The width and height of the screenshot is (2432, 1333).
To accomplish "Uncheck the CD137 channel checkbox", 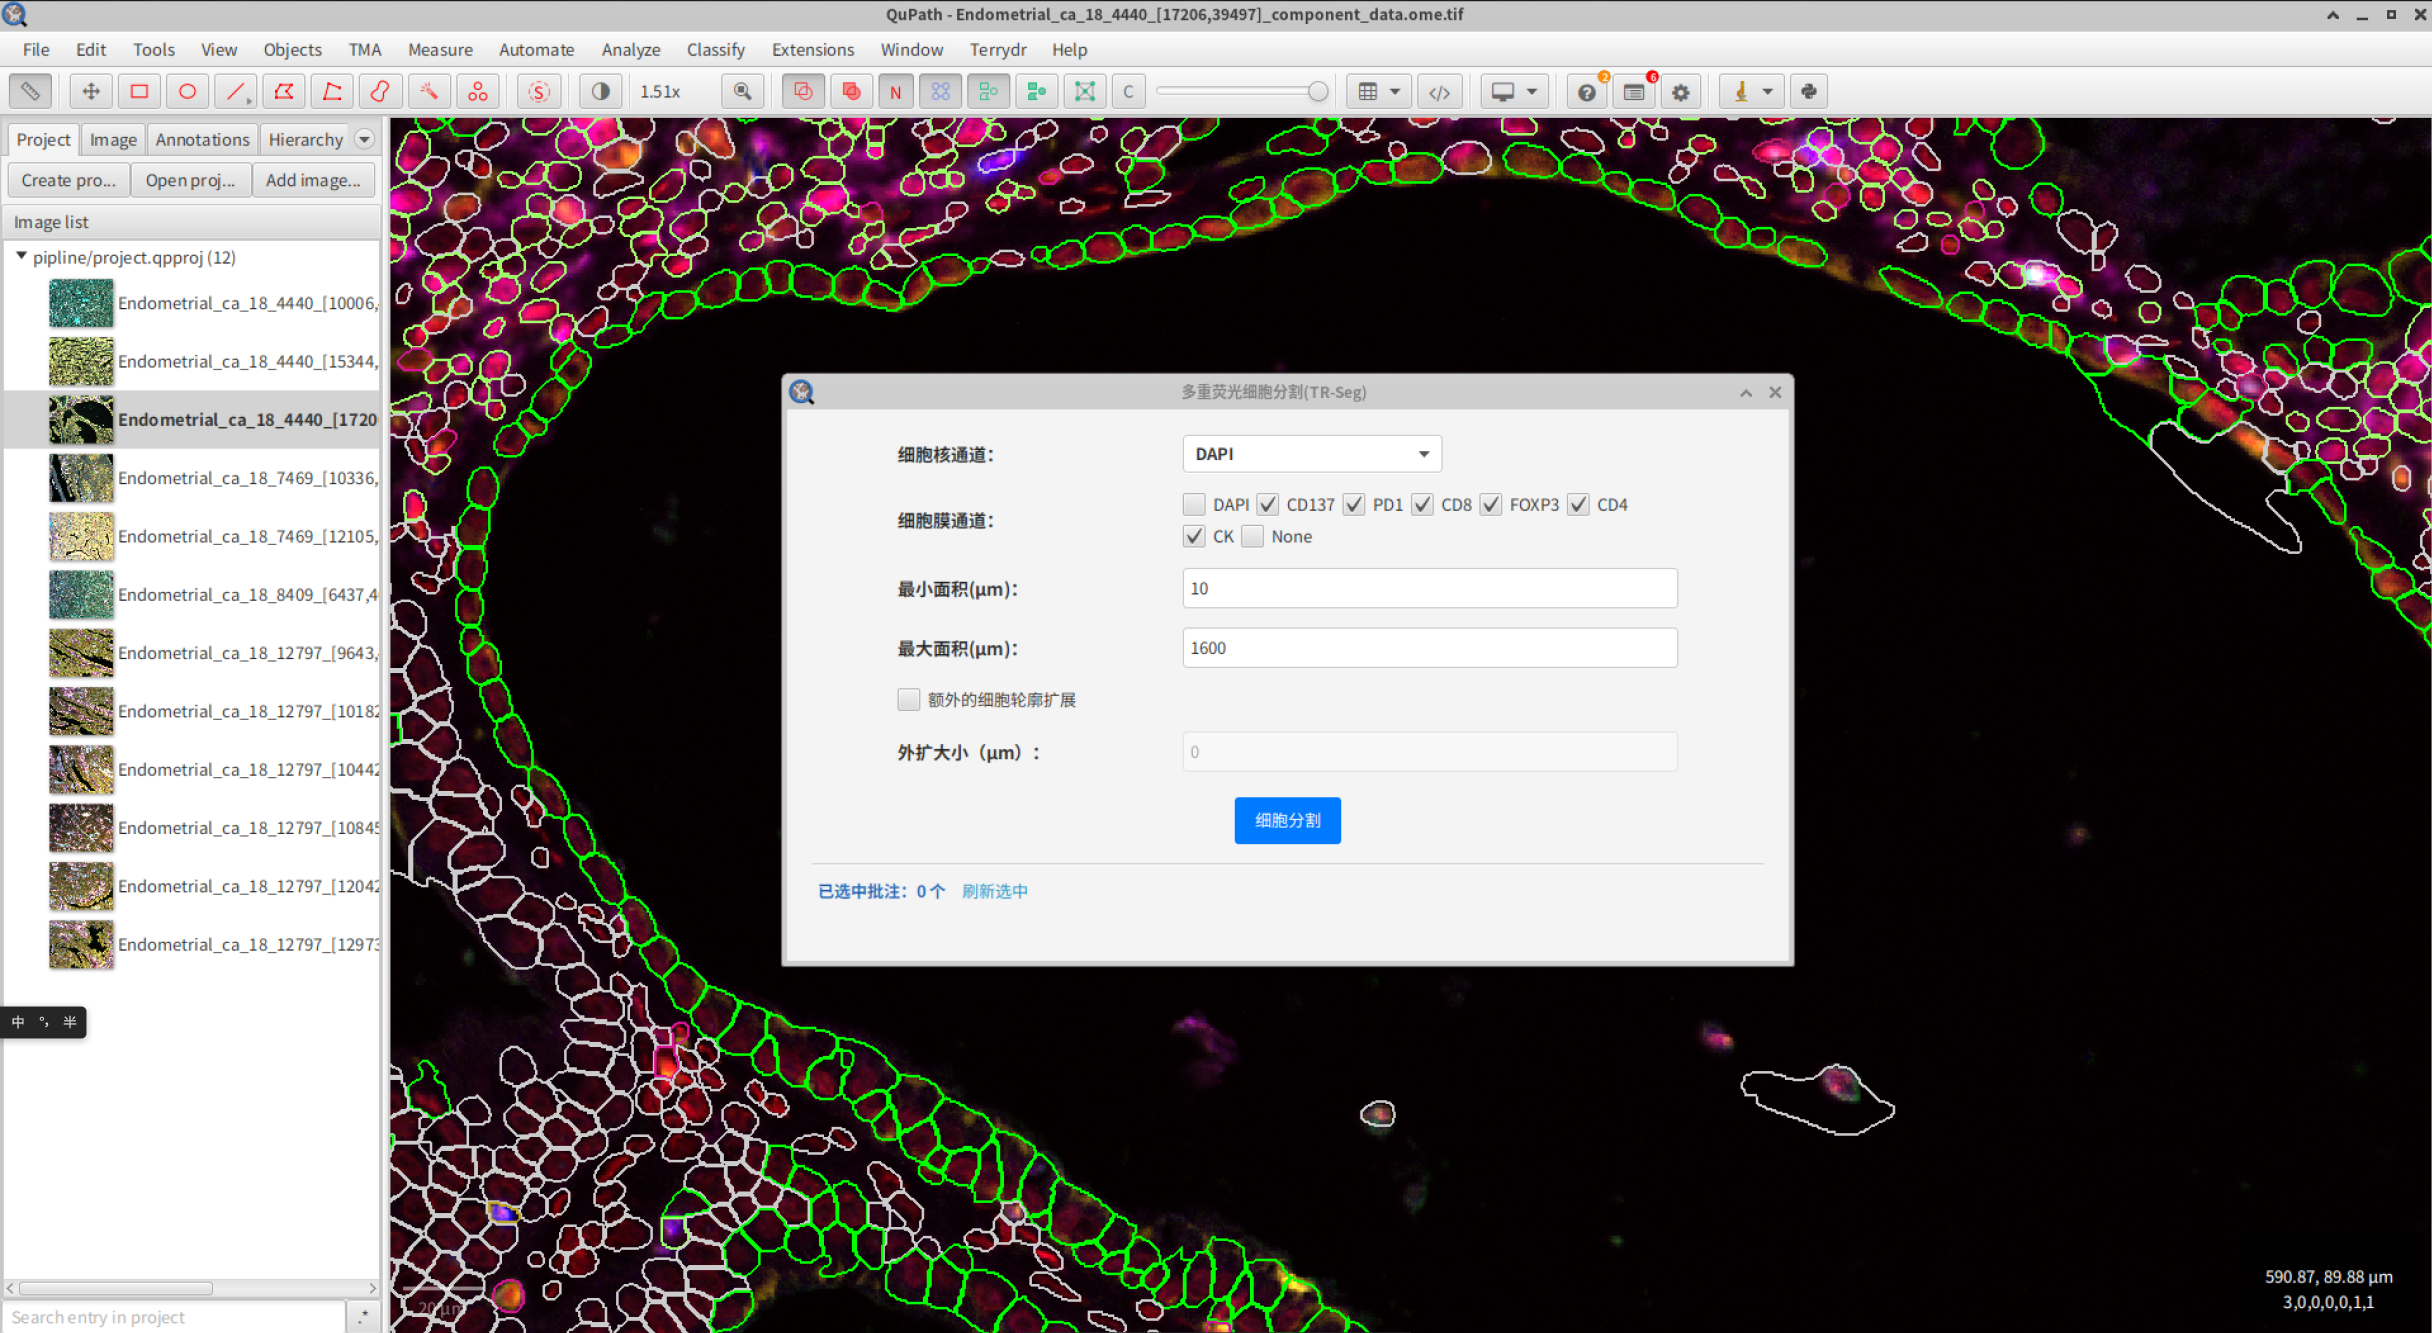I will tap(1267, 504).
